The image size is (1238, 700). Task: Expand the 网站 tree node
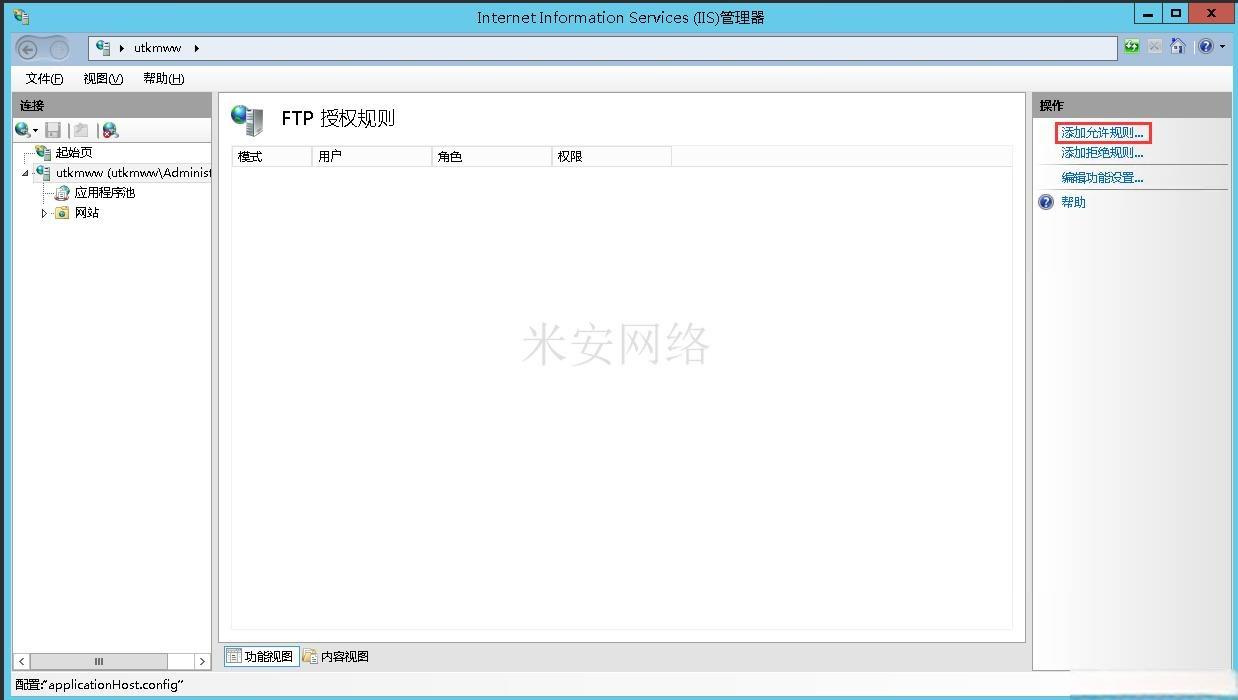[44, 213]
